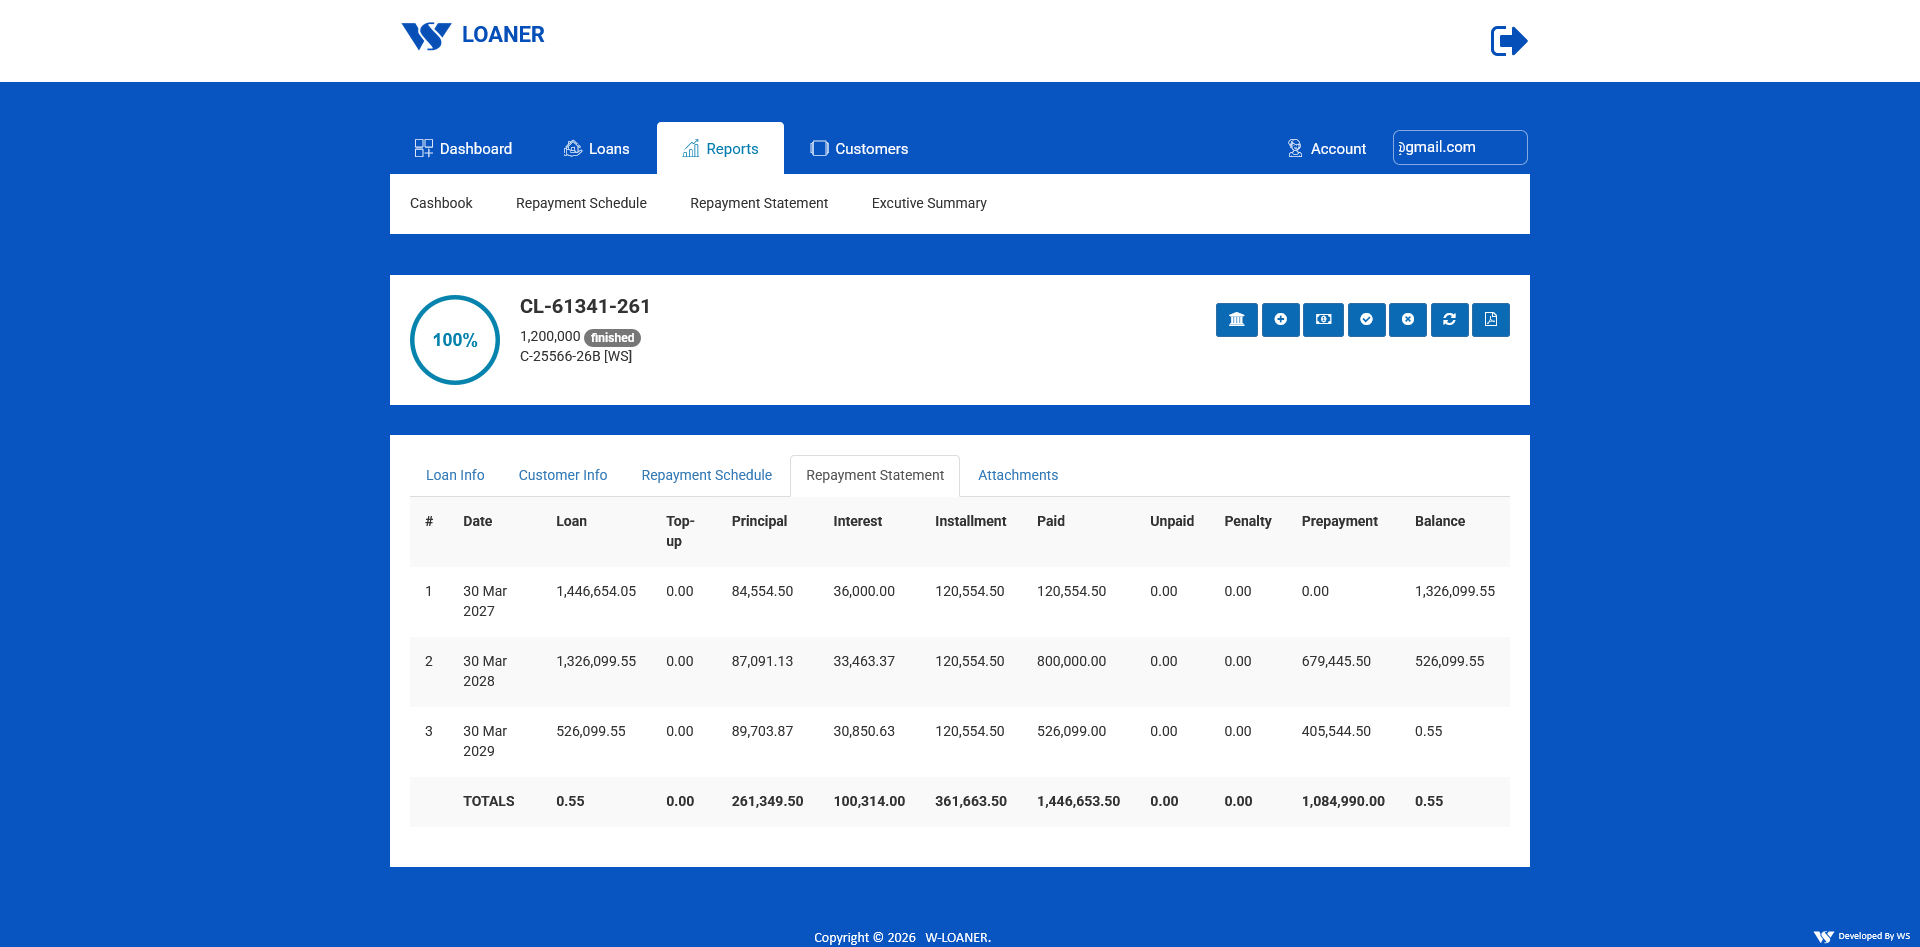Viewport: 1920px width, 947px height.
Task: Click the 100% progress circle
Action: tap(455, 340)
